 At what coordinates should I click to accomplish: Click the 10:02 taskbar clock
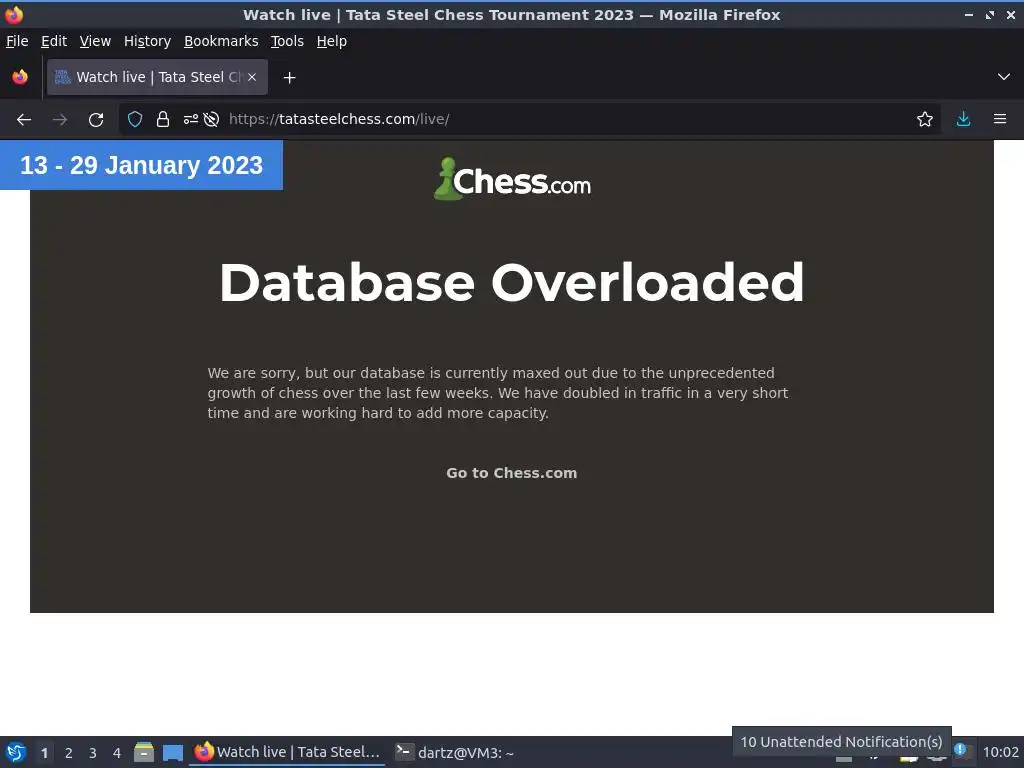click(x=1000, y=752)
